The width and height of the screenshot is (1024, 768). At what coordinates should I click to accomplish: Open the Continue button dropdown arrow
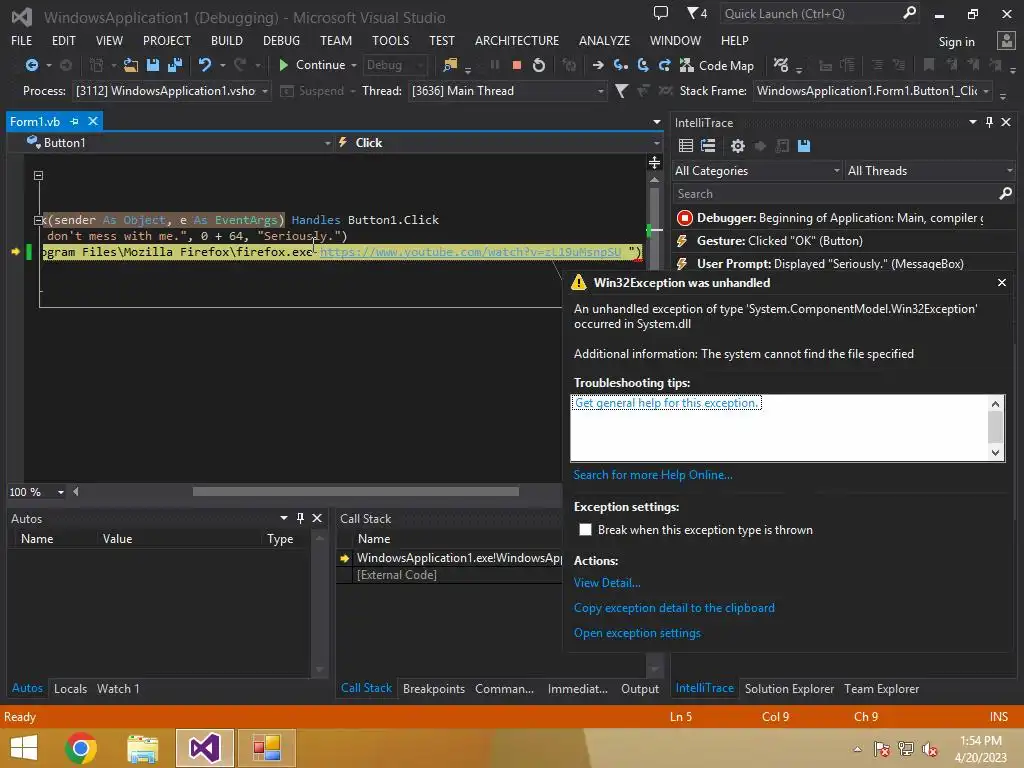353,65
